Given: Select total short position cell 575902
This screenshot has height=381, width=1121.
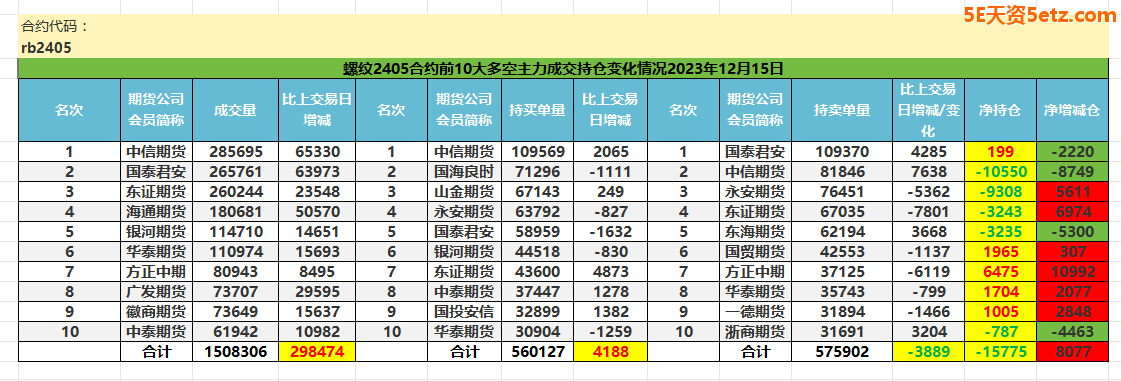Looking at the screenshot, I should tap(841, 352).
